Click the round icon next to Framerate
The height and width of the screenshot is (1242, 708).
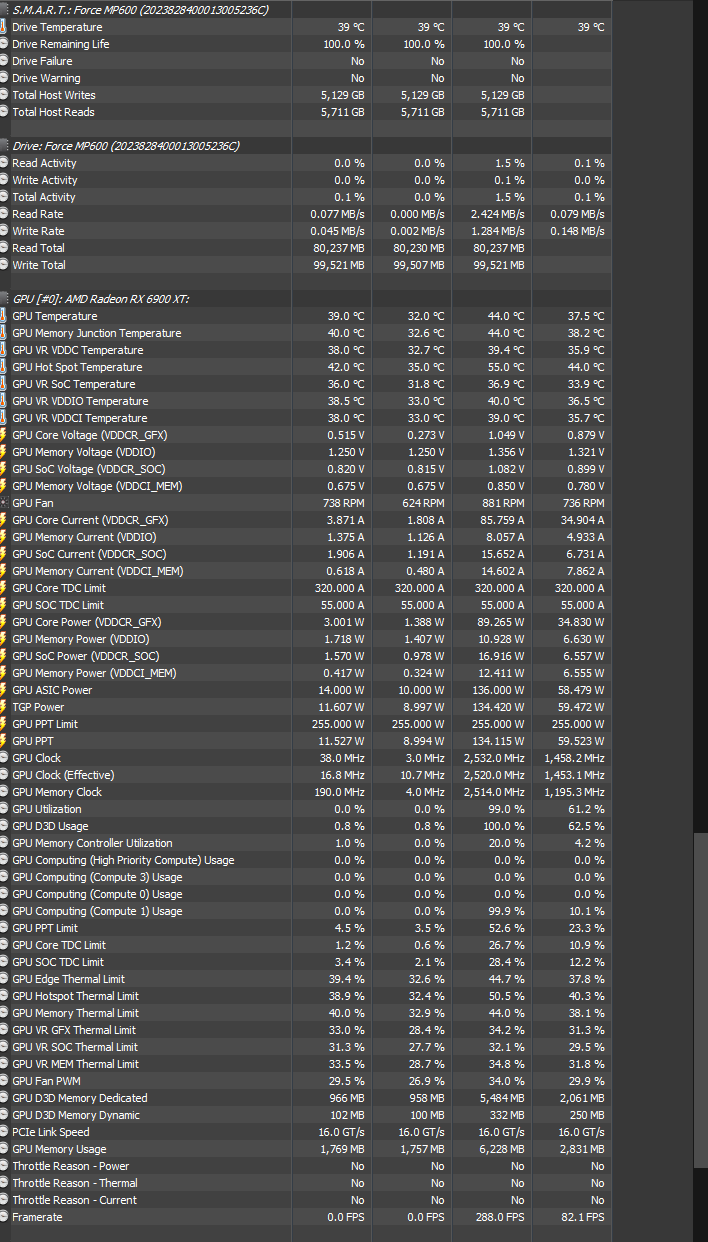pos(4,1217)
